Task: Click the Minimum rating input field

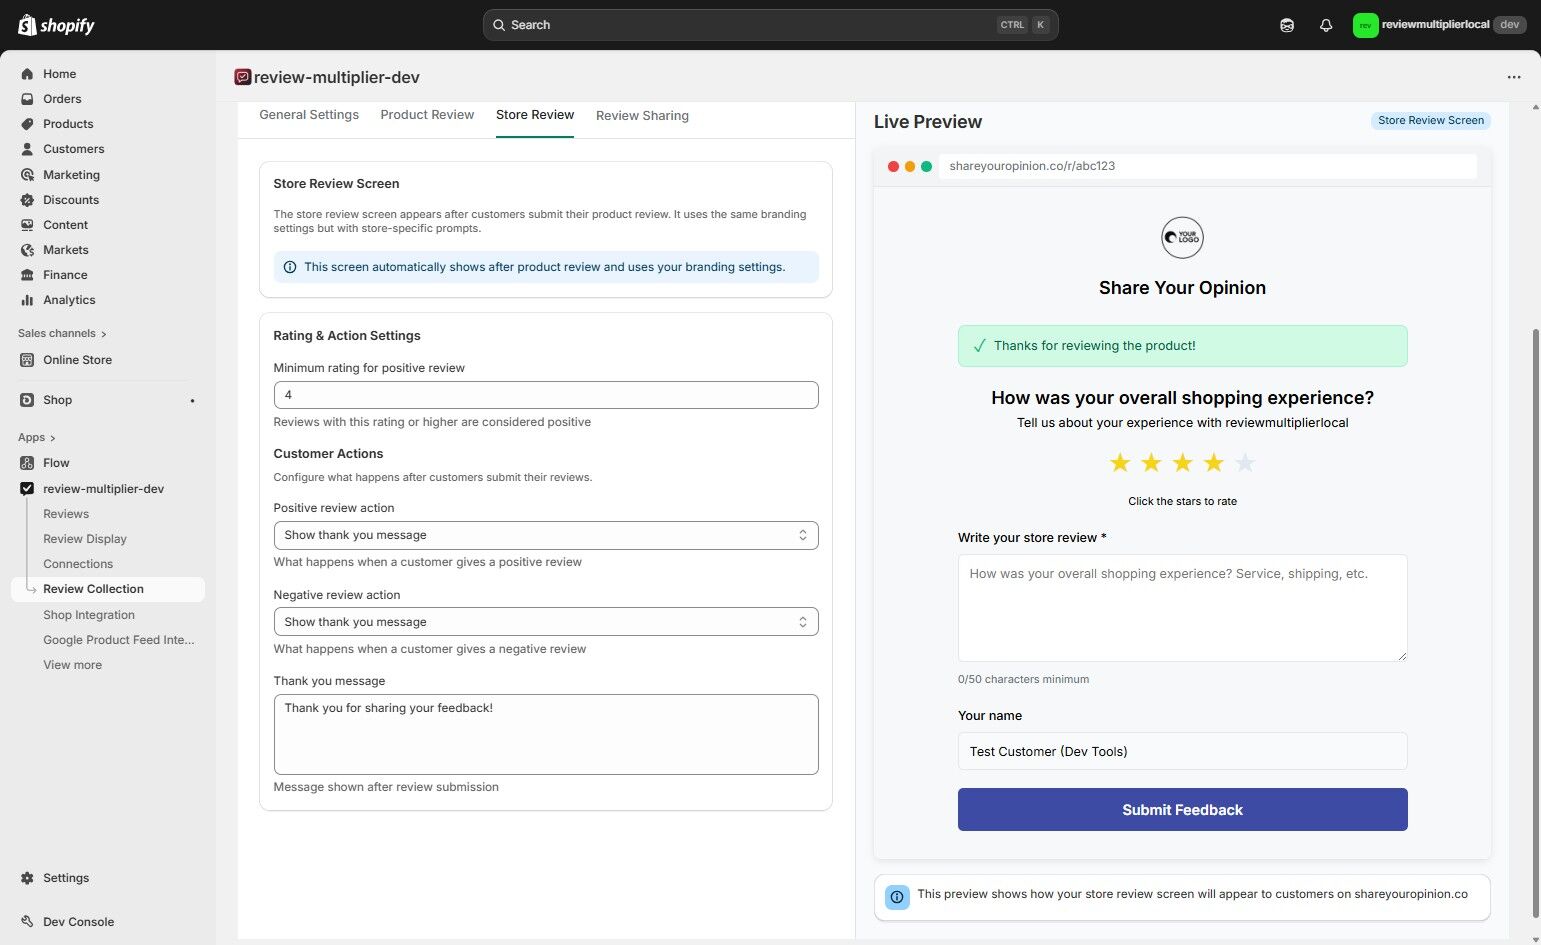Action: (545, 395)
